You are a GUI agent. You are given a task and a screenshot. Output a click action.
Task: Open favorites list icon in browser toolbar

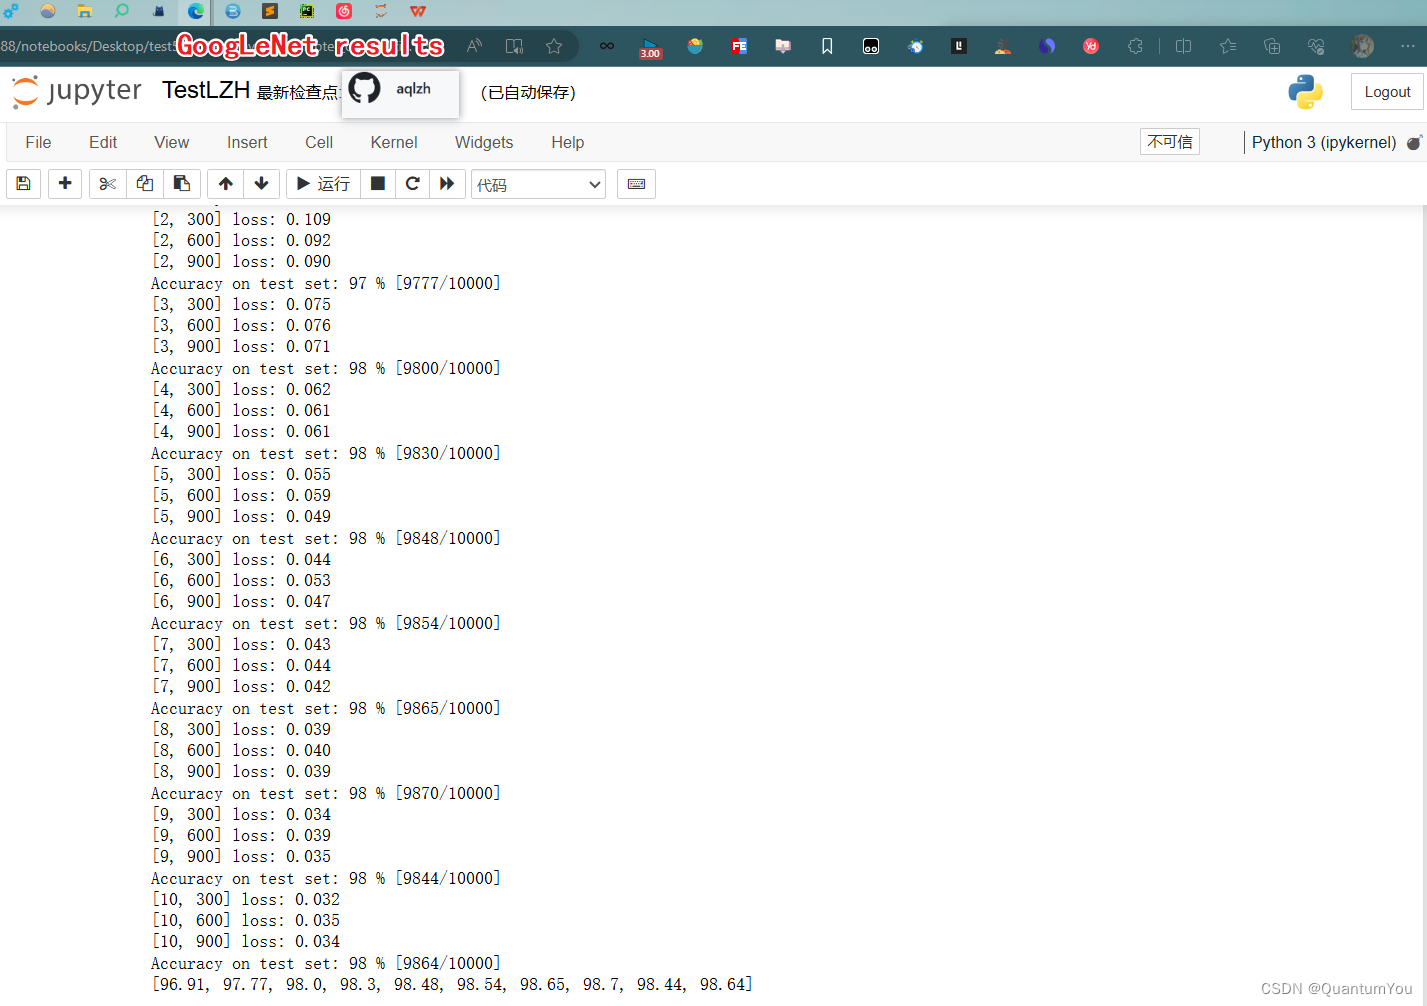1228,46
